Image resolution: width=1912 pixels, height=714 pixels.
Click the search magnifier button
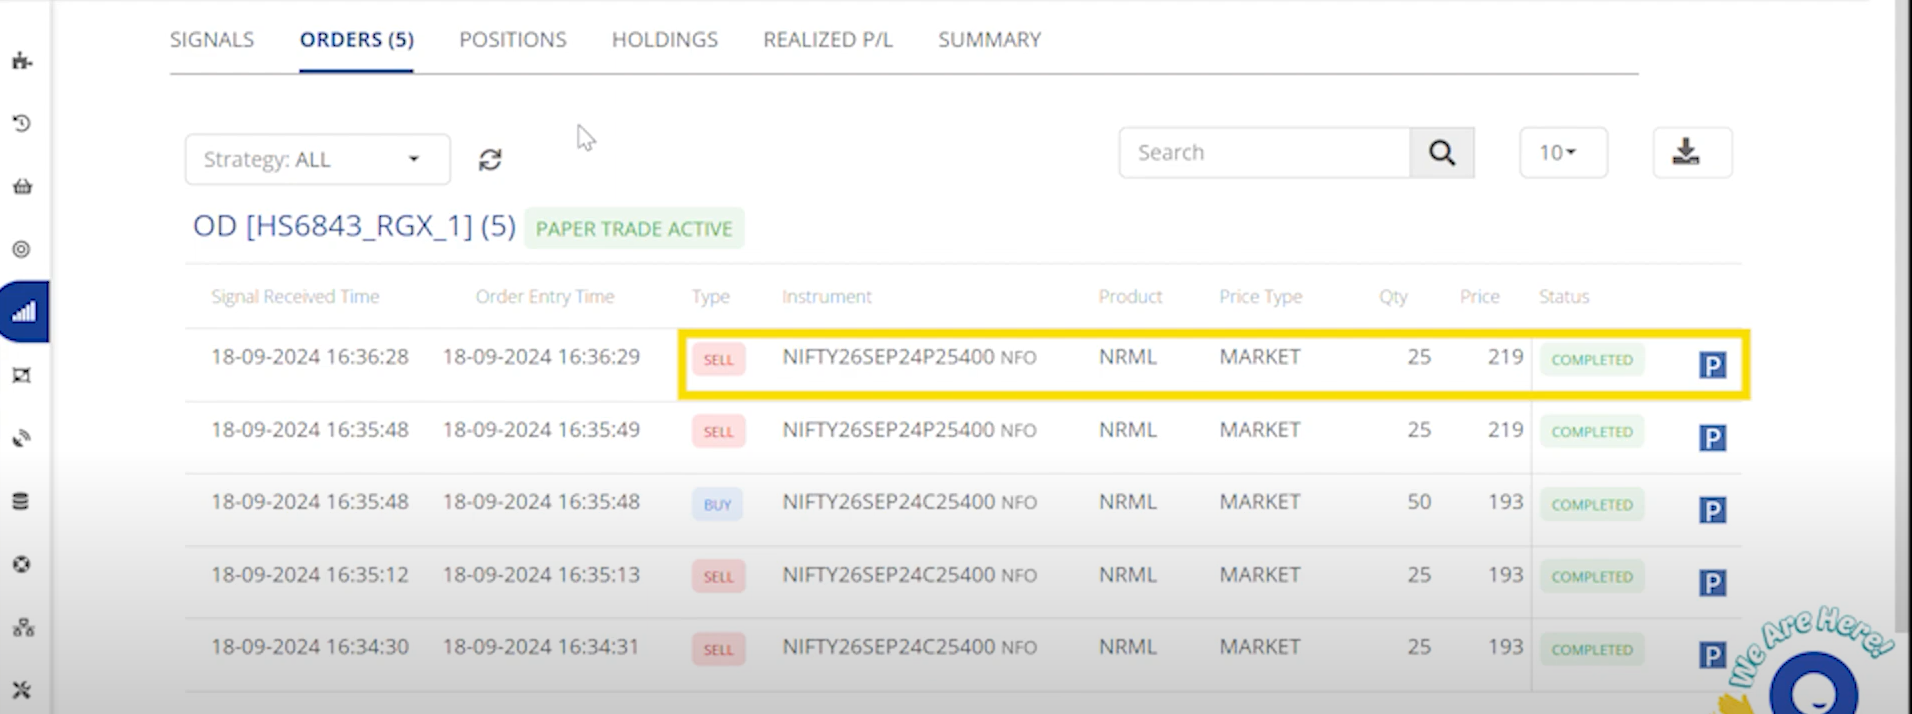click(1441, 153)
